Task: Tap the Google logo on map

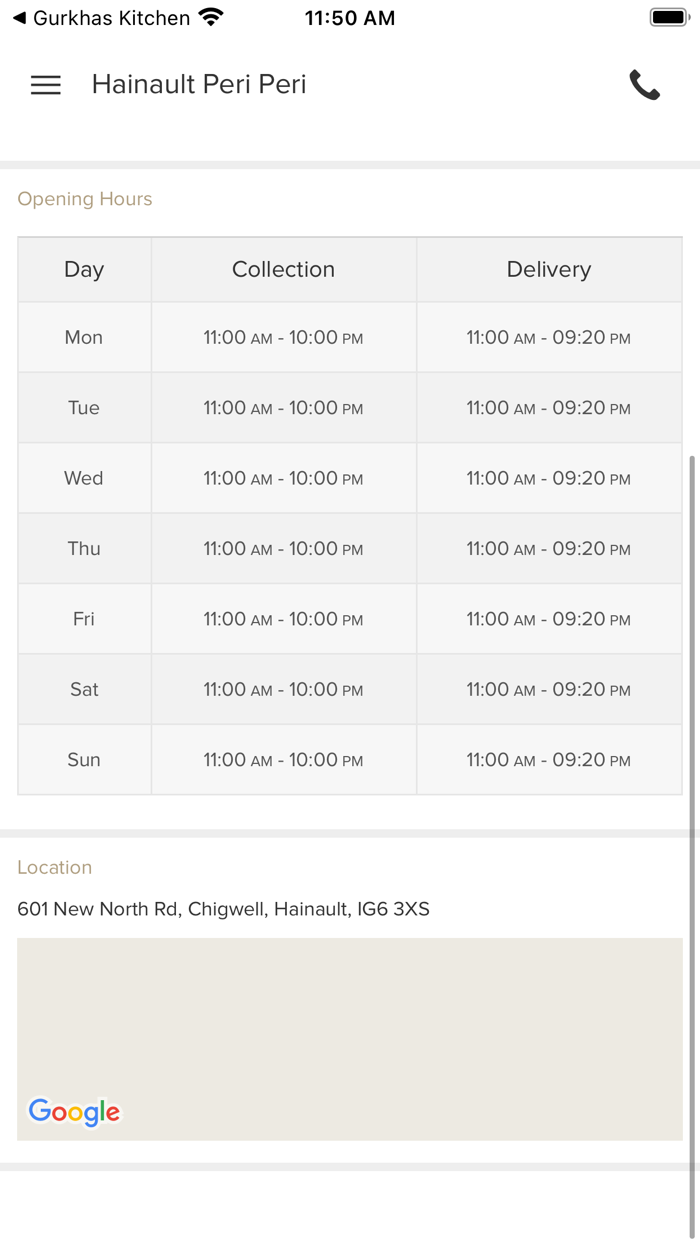Action: (x=74, y=1111)
